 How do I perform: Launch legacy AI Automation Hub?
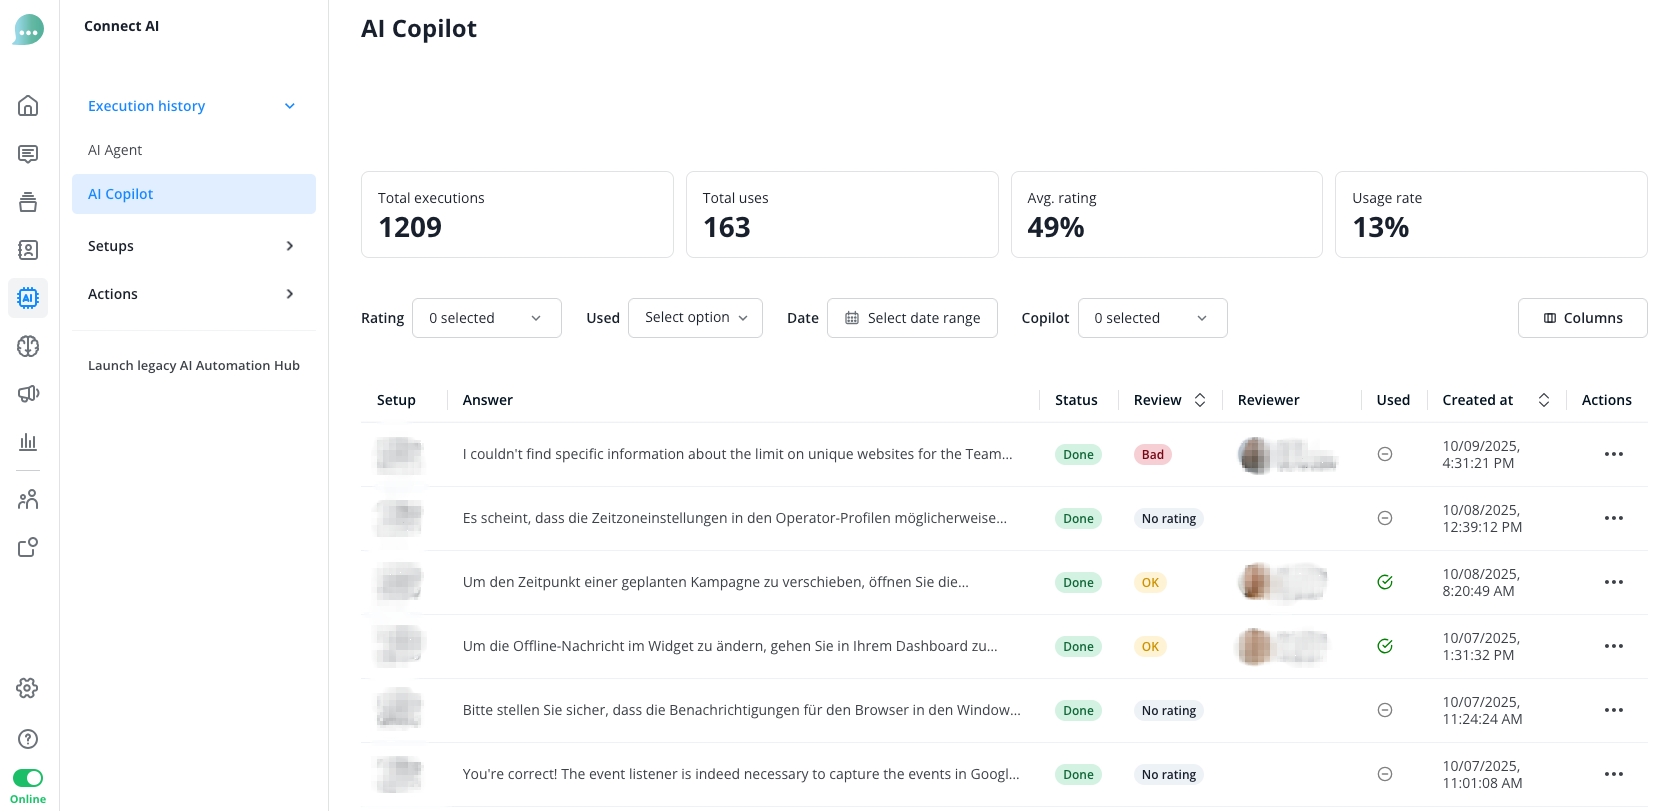(194, 366)
